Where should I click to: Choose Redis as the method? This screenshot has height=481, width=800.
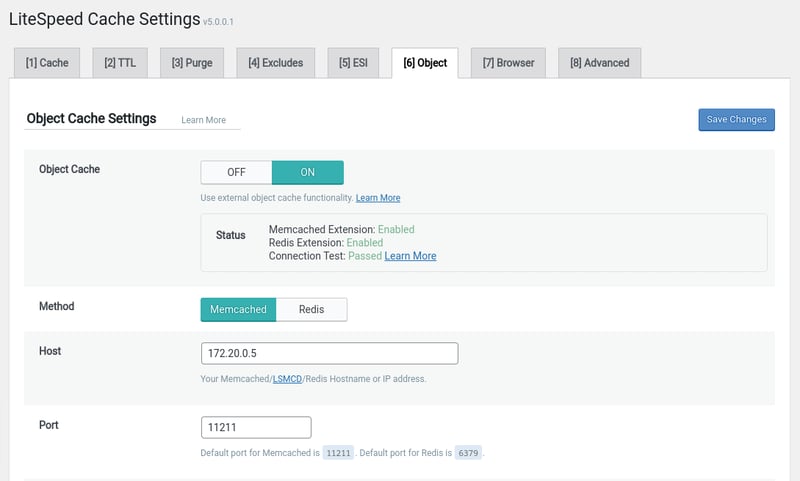(x=311, y=310)
